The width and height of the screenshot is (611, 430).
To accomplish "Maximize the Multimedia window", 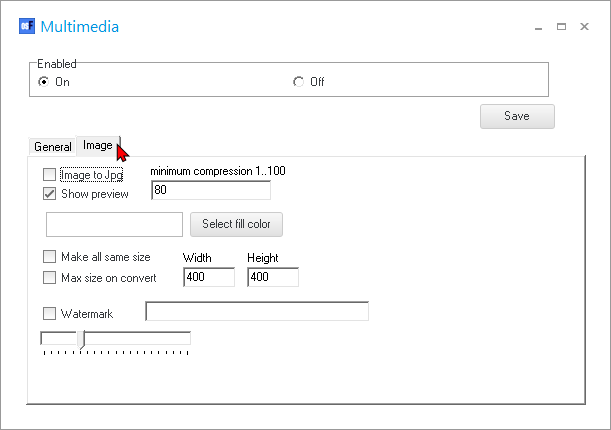I will pyautogui.click(x=562, y=27).
